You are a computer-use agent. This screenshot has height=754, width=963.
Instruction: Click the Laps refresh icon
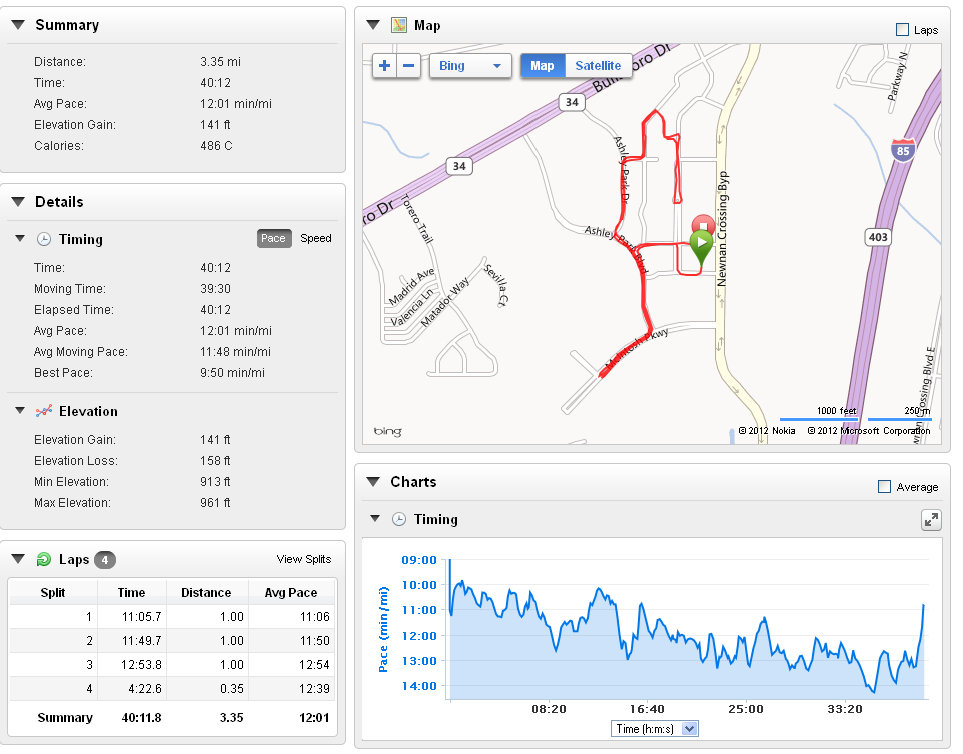44,559
